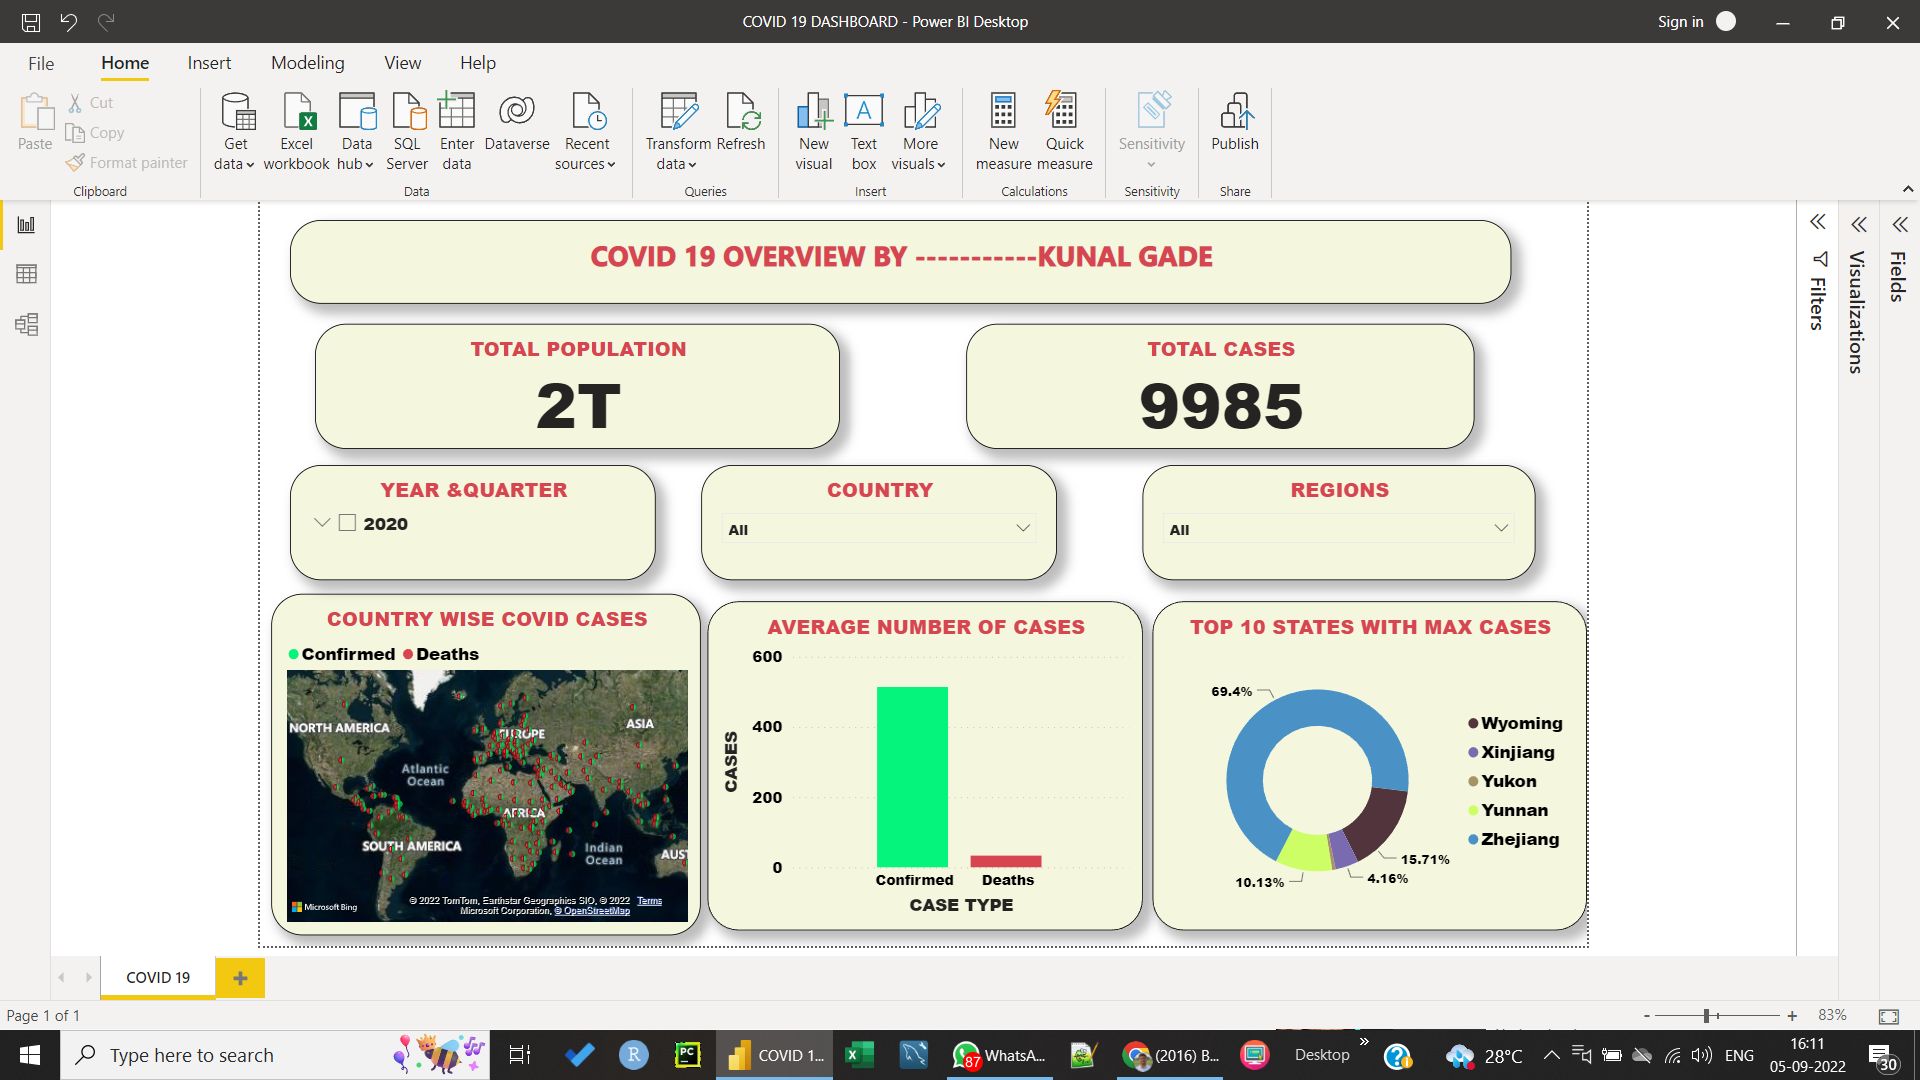This screenshot has height=1080, width=1920.
Task: Open Transform data in Power Query
Action: (677, 130)
